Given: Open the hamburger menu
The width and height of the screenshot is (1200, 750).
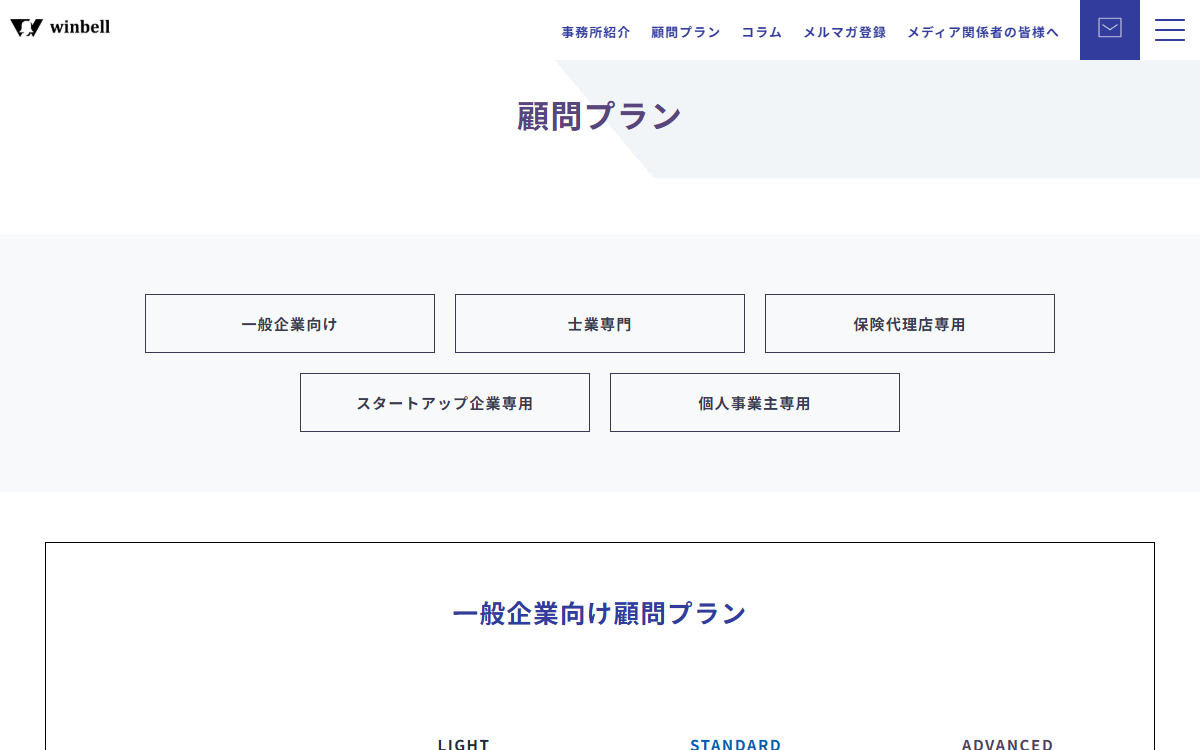Looking at the screenshot, I should [x=1170, y=30].
